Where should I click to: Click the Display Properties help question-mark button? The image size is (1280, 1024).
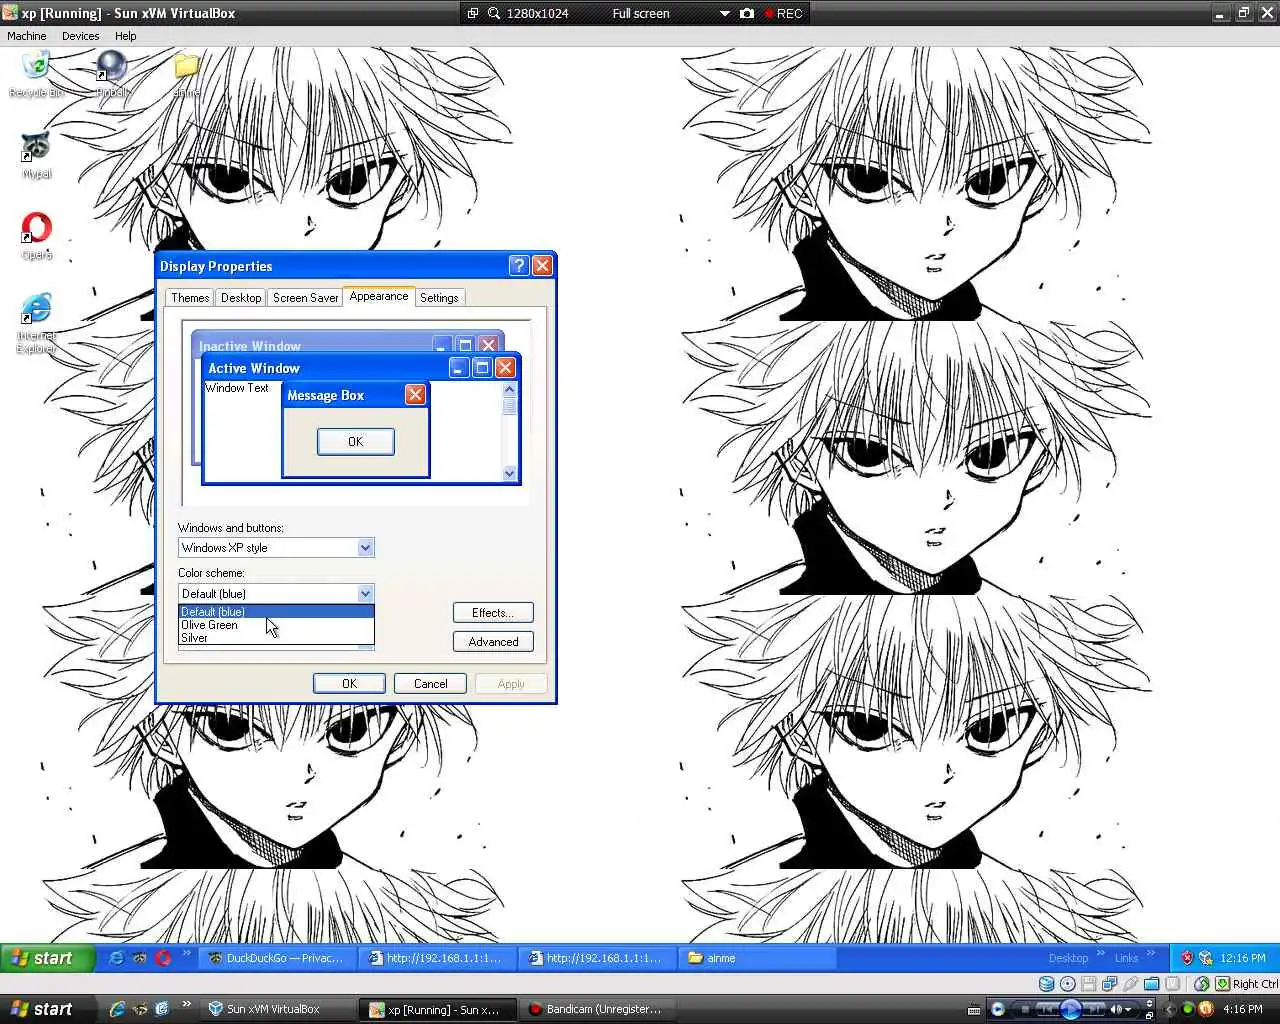(x=518, y=265)
